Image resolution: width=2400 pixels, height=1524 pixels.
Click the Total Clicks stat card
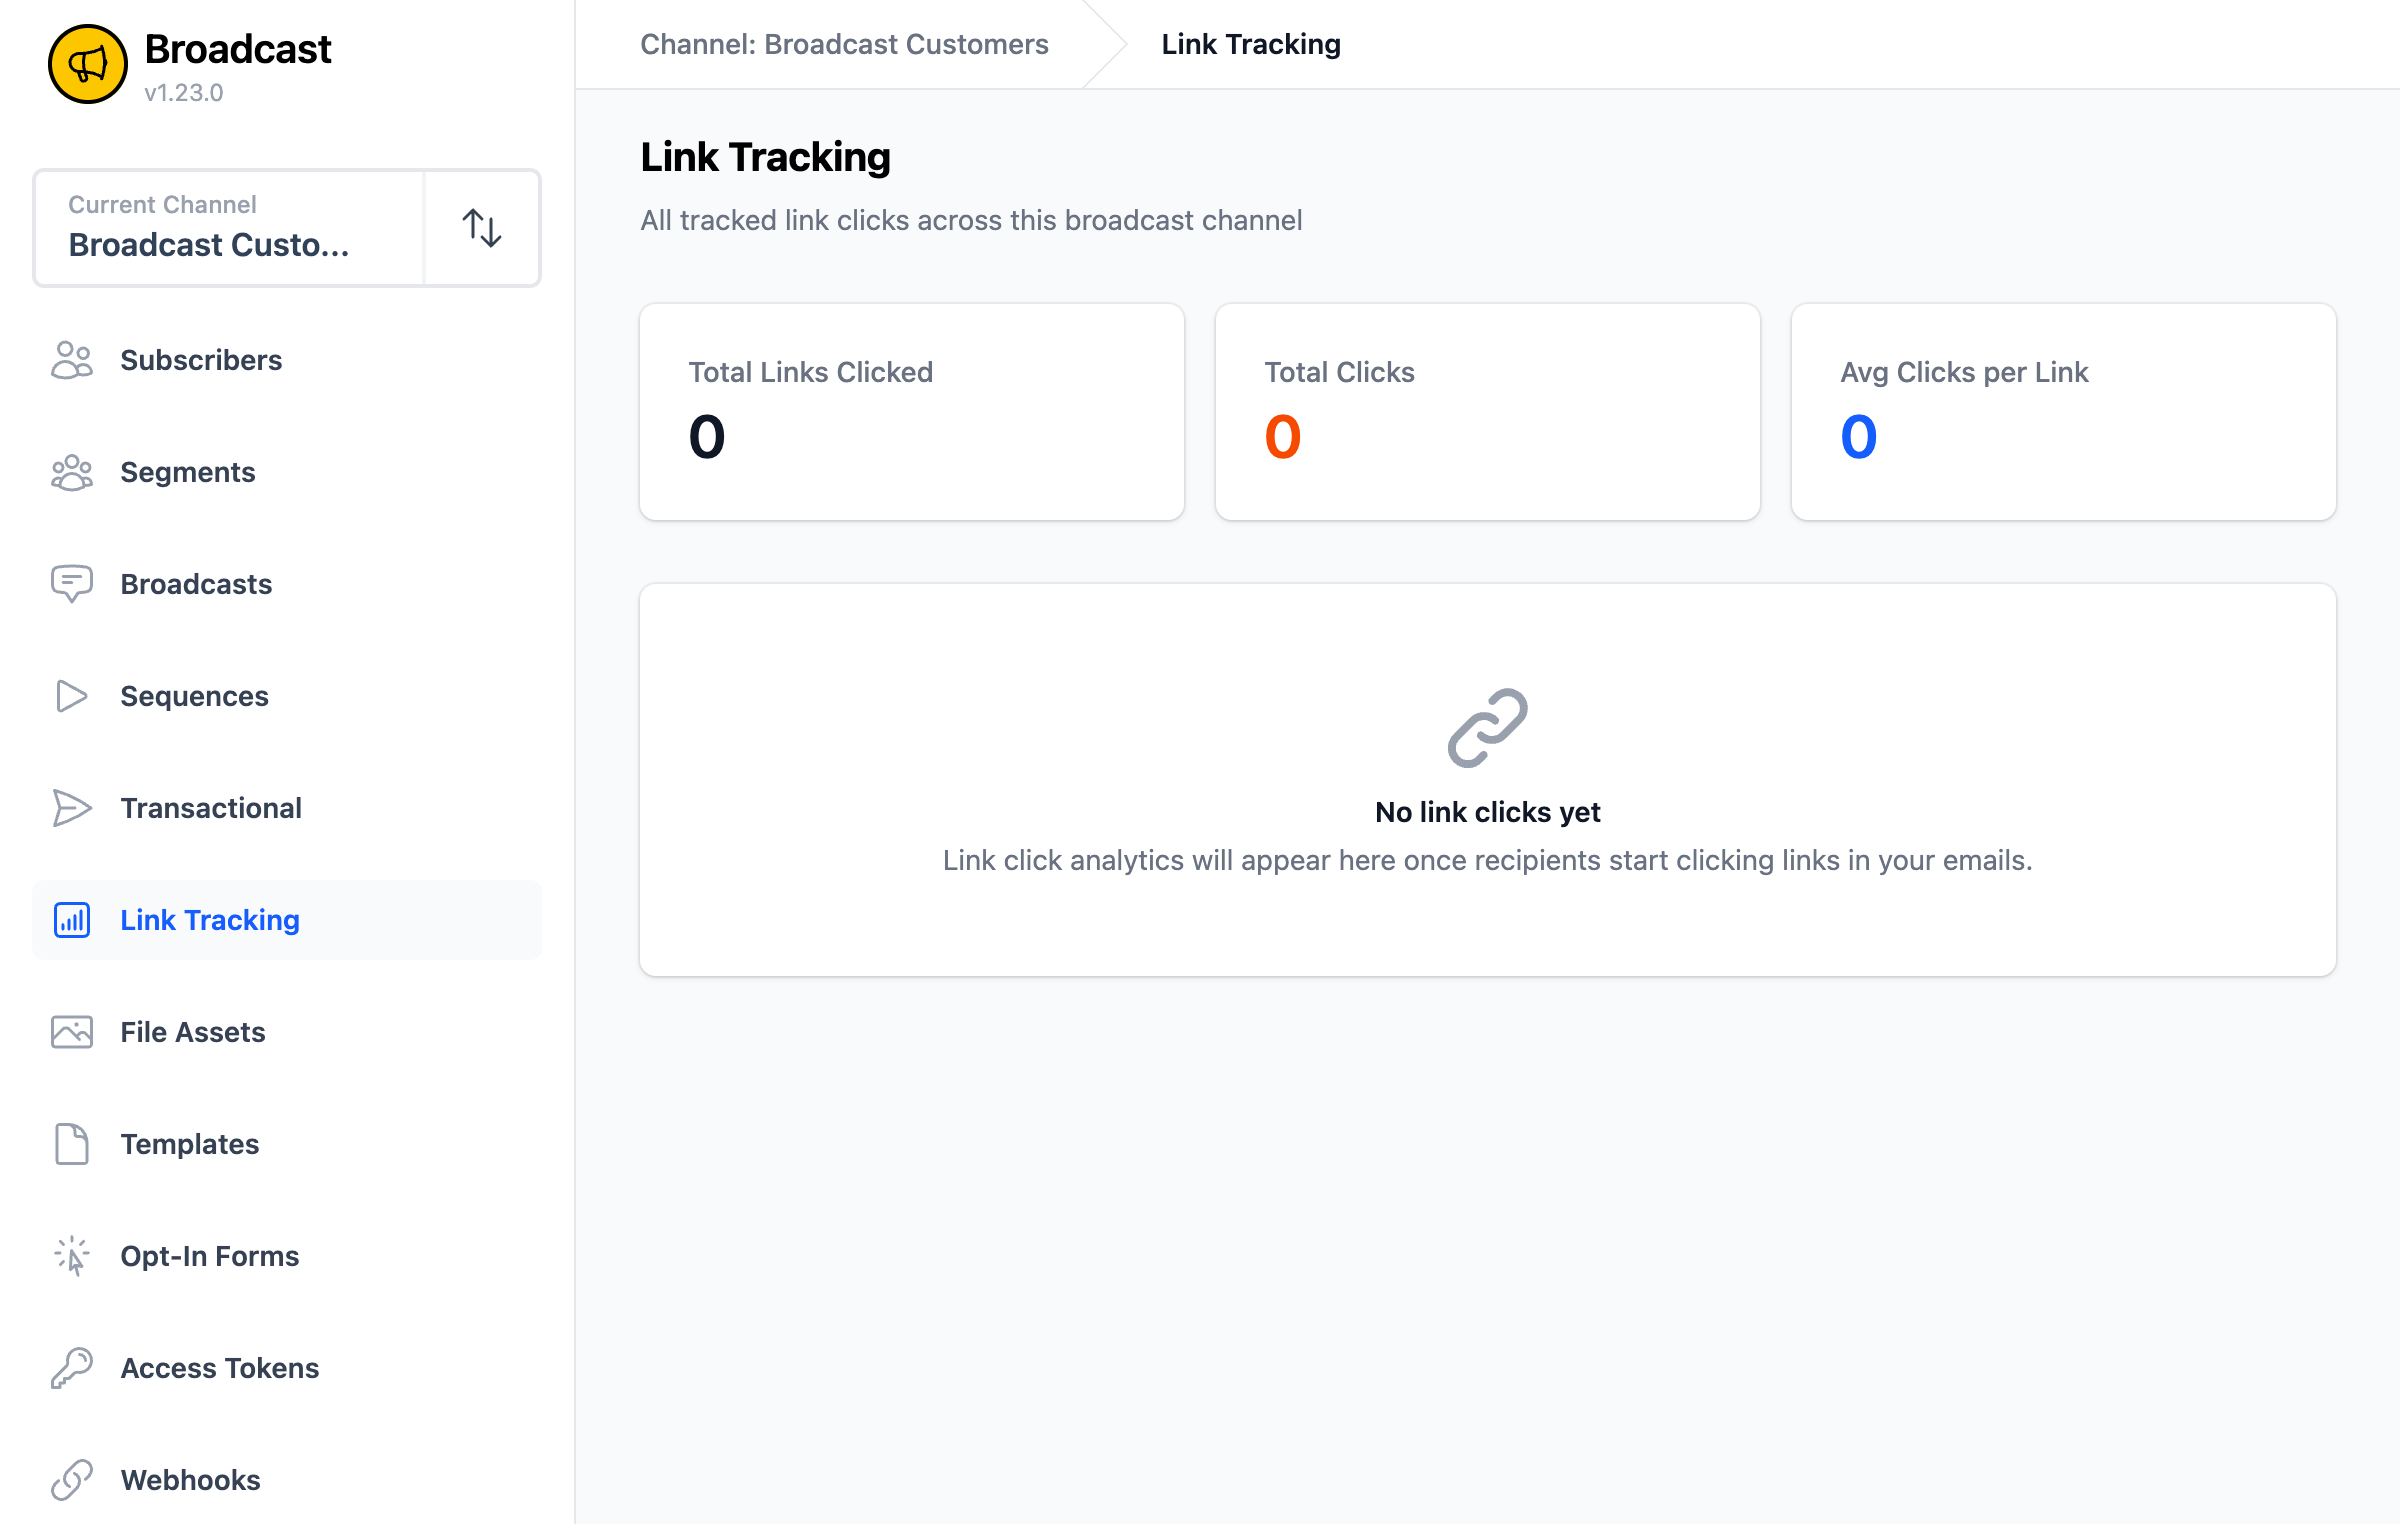[1487, 412]
